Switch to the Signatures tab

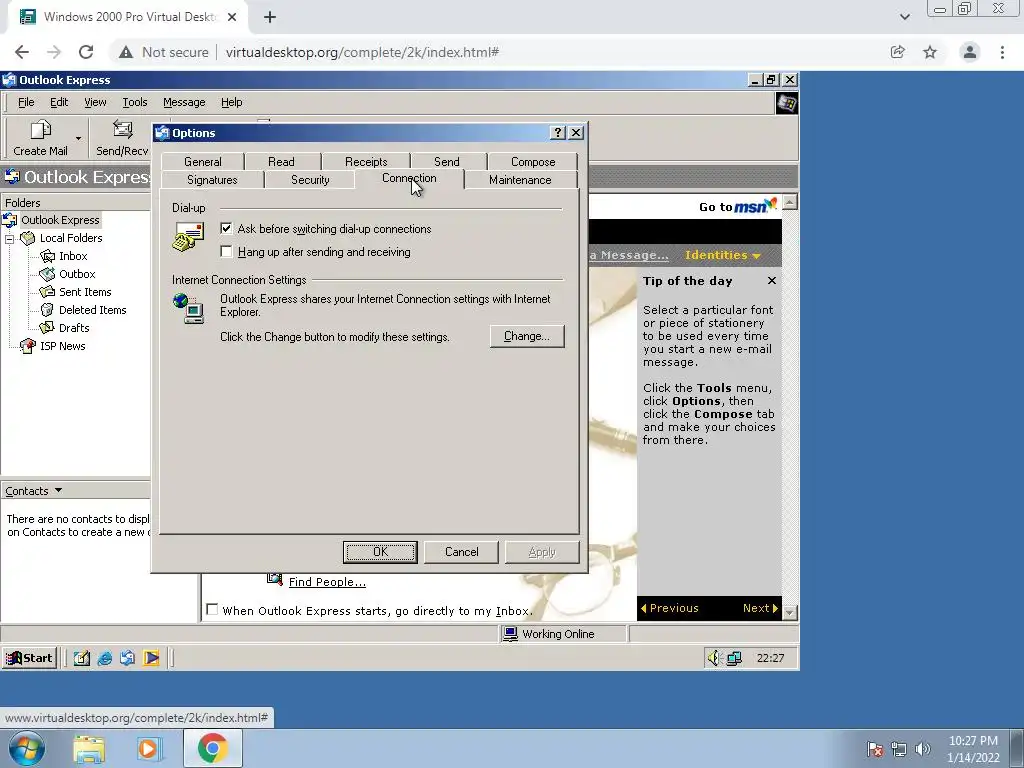212,180
